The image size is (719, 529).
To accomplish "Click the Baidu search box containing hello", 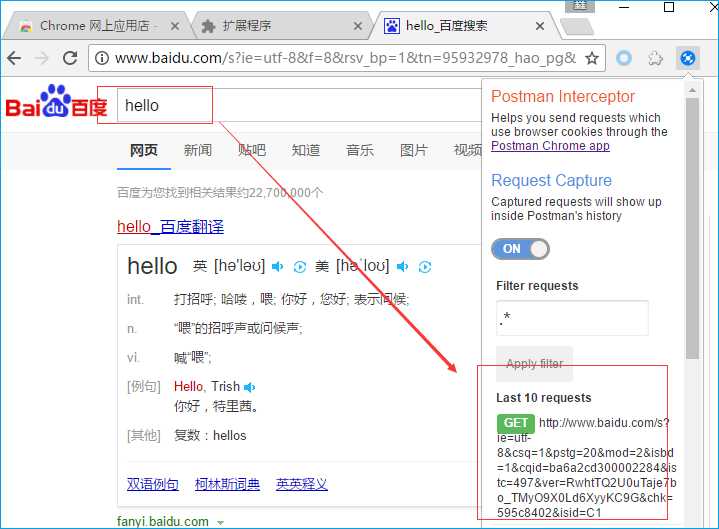I will 300,105.
